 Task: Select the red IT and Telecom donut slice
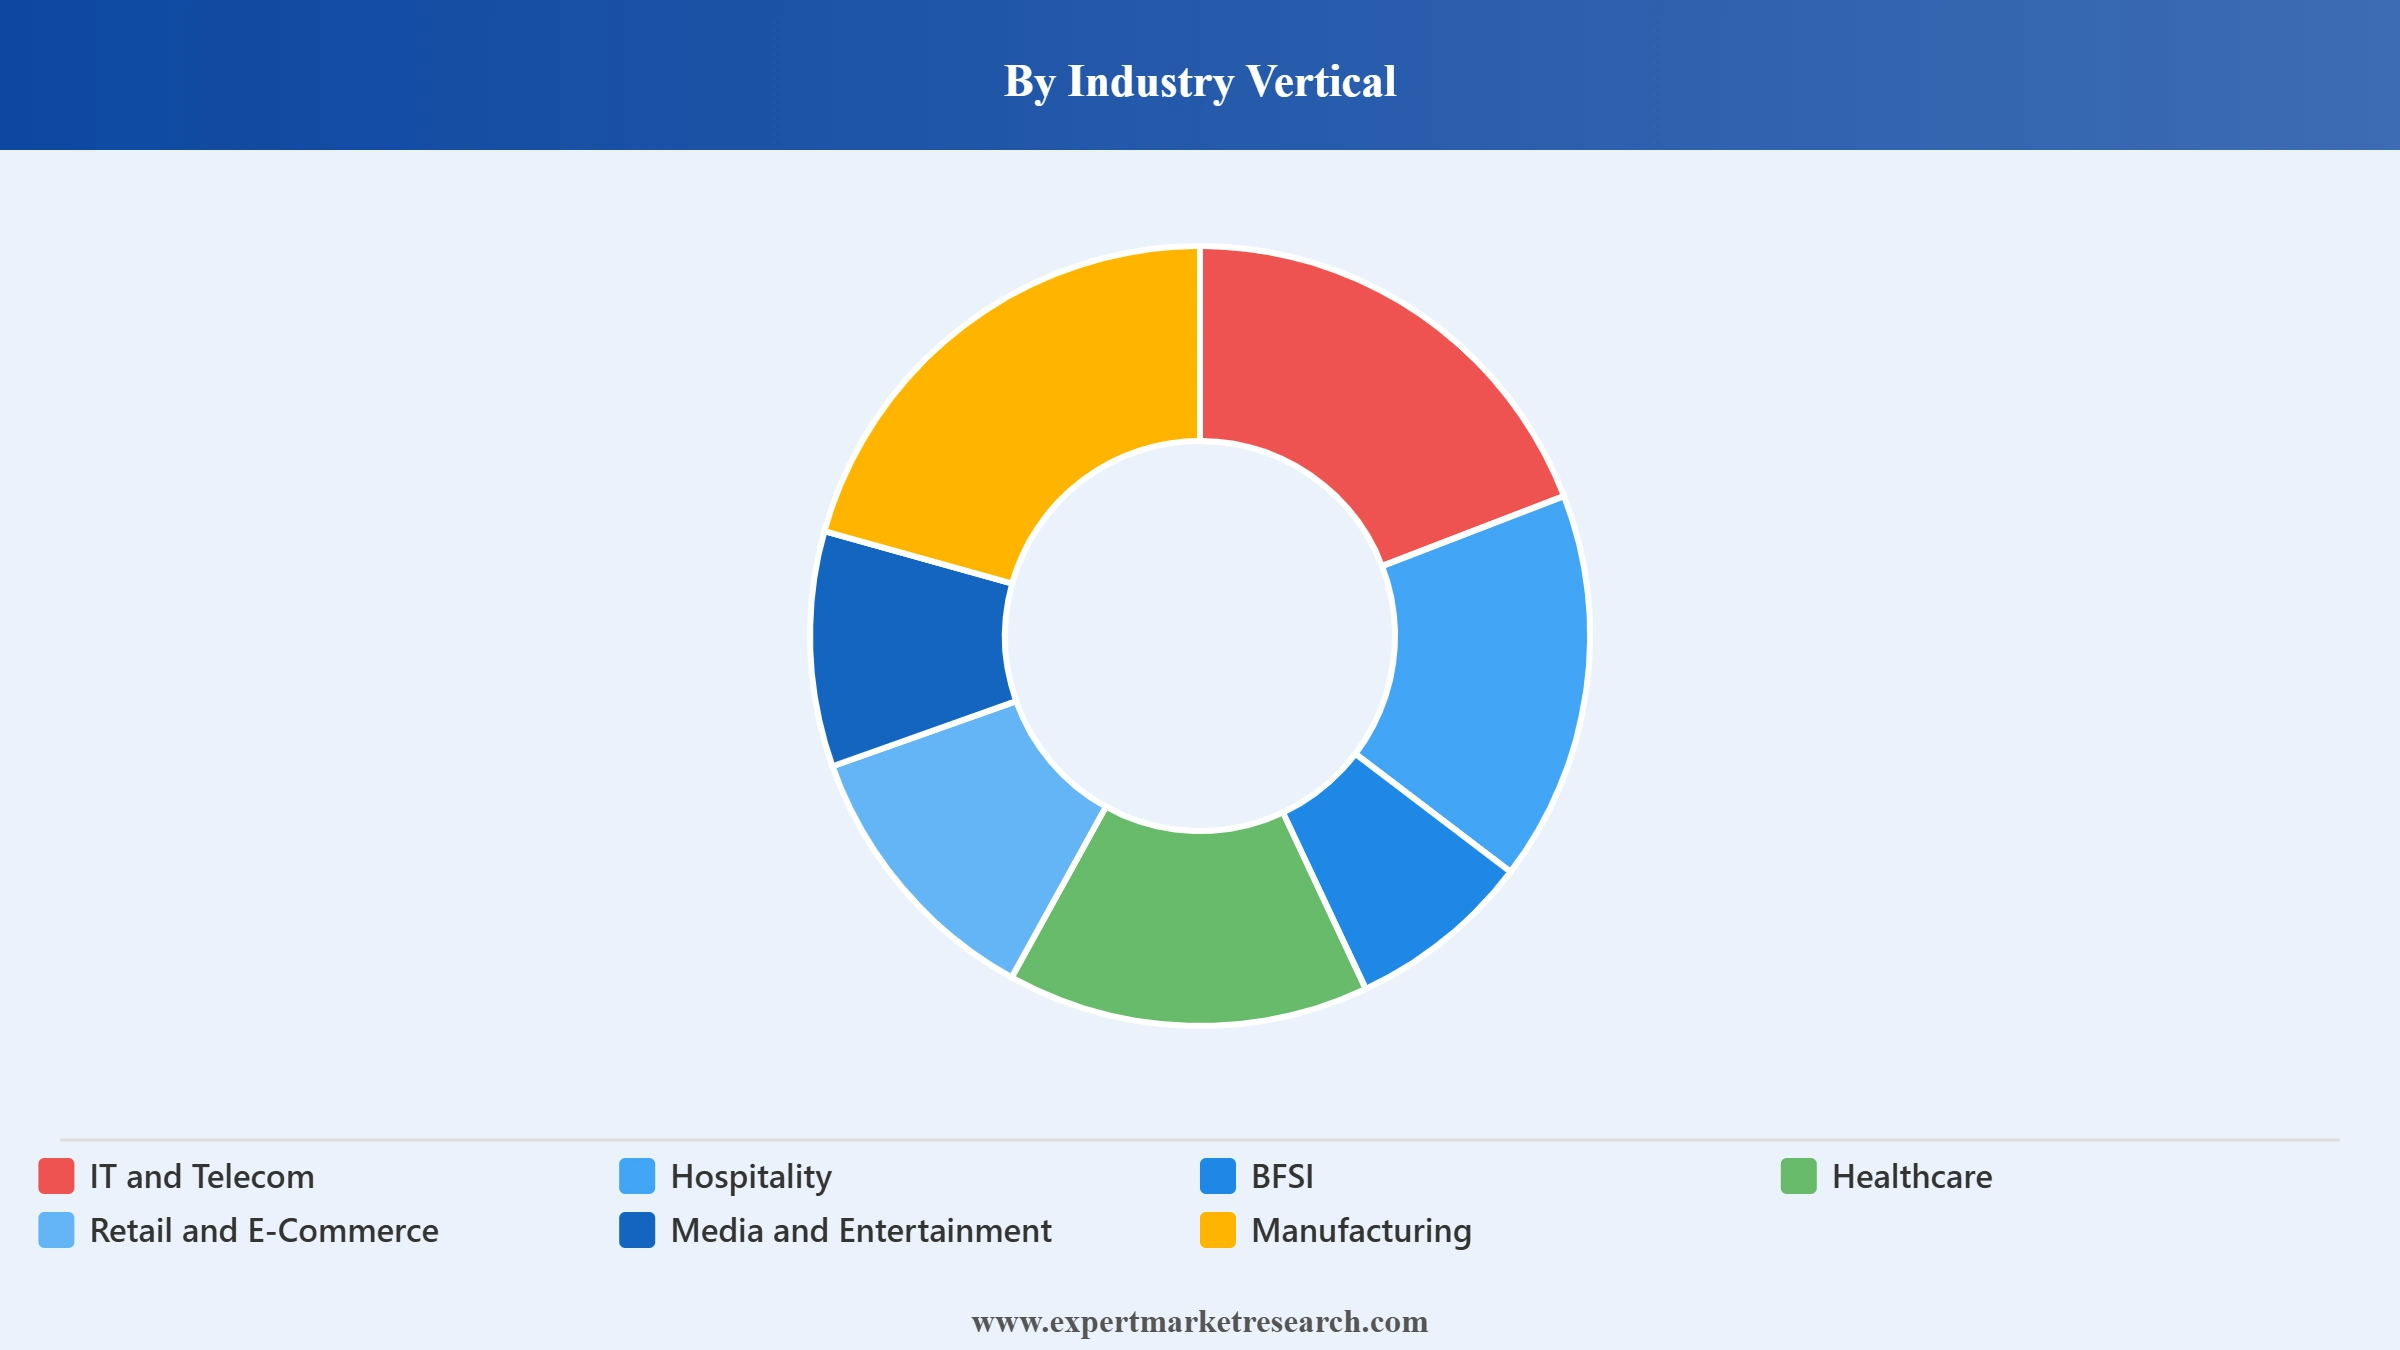[1365, 395]
